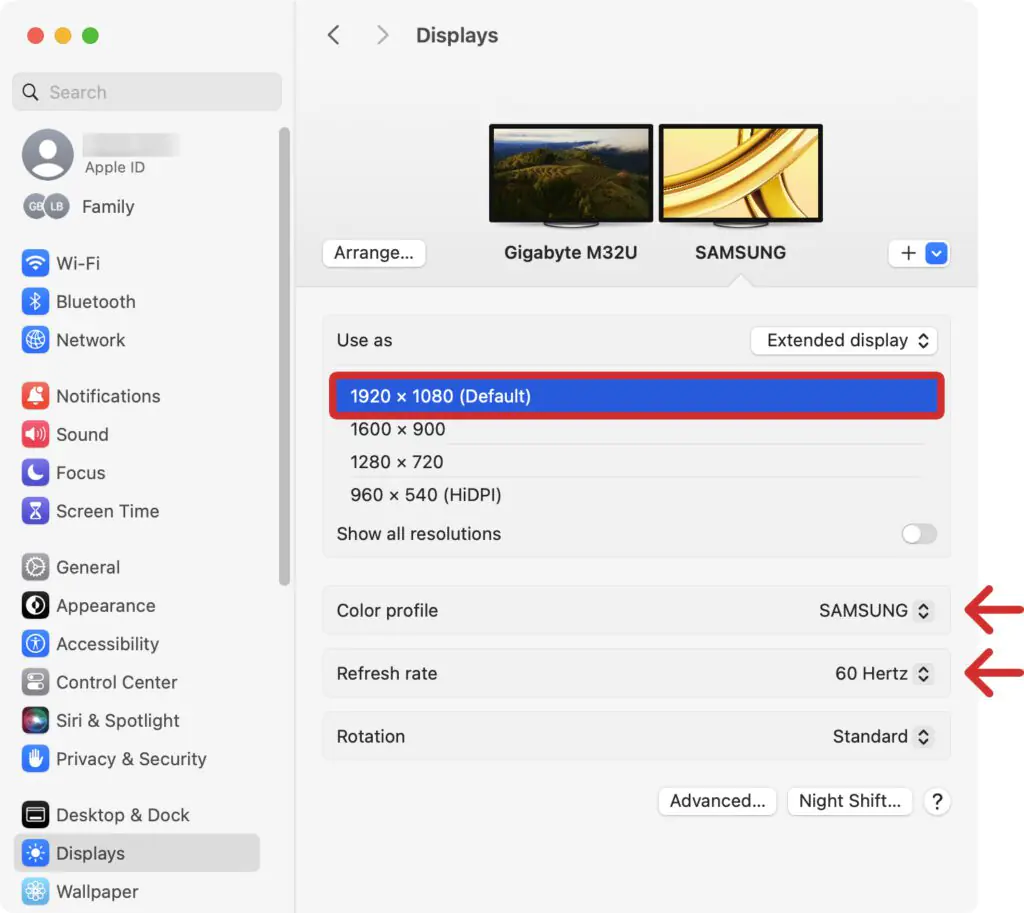This screenshot has width=1024, height=913.
Task: Switch to Wallpaper settings
Action: (x=96, y=891)
